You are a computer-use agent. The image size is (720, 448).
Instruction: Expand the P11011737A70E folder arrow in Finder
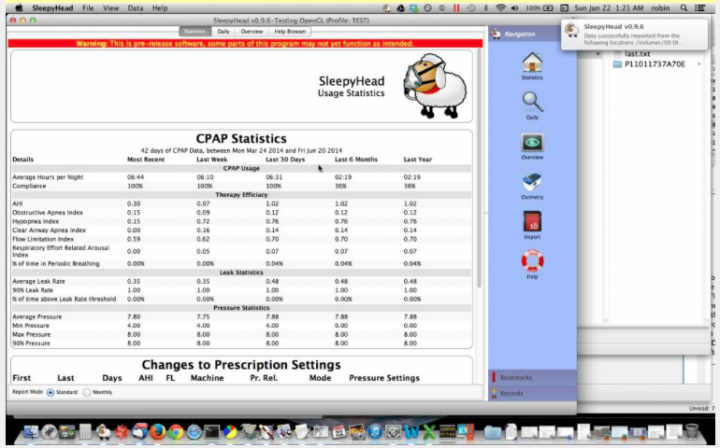(x=699, y=64)
